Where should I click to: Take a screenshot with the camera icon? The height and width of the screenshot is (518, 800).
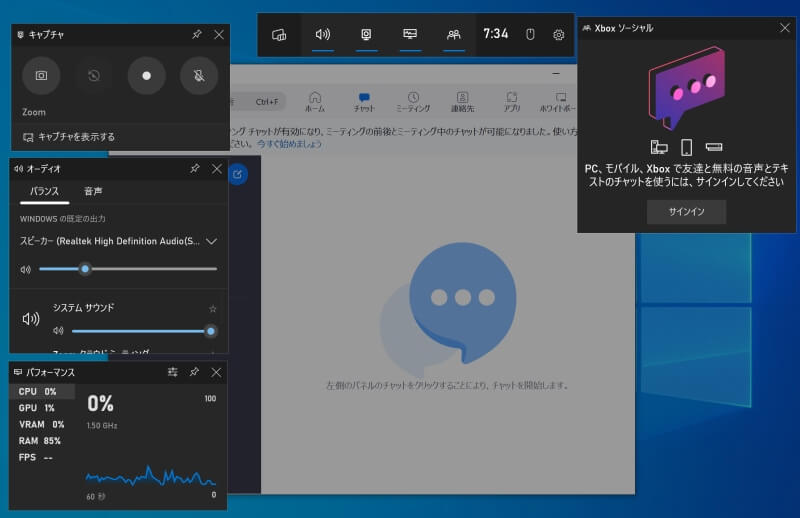point(41,75)
